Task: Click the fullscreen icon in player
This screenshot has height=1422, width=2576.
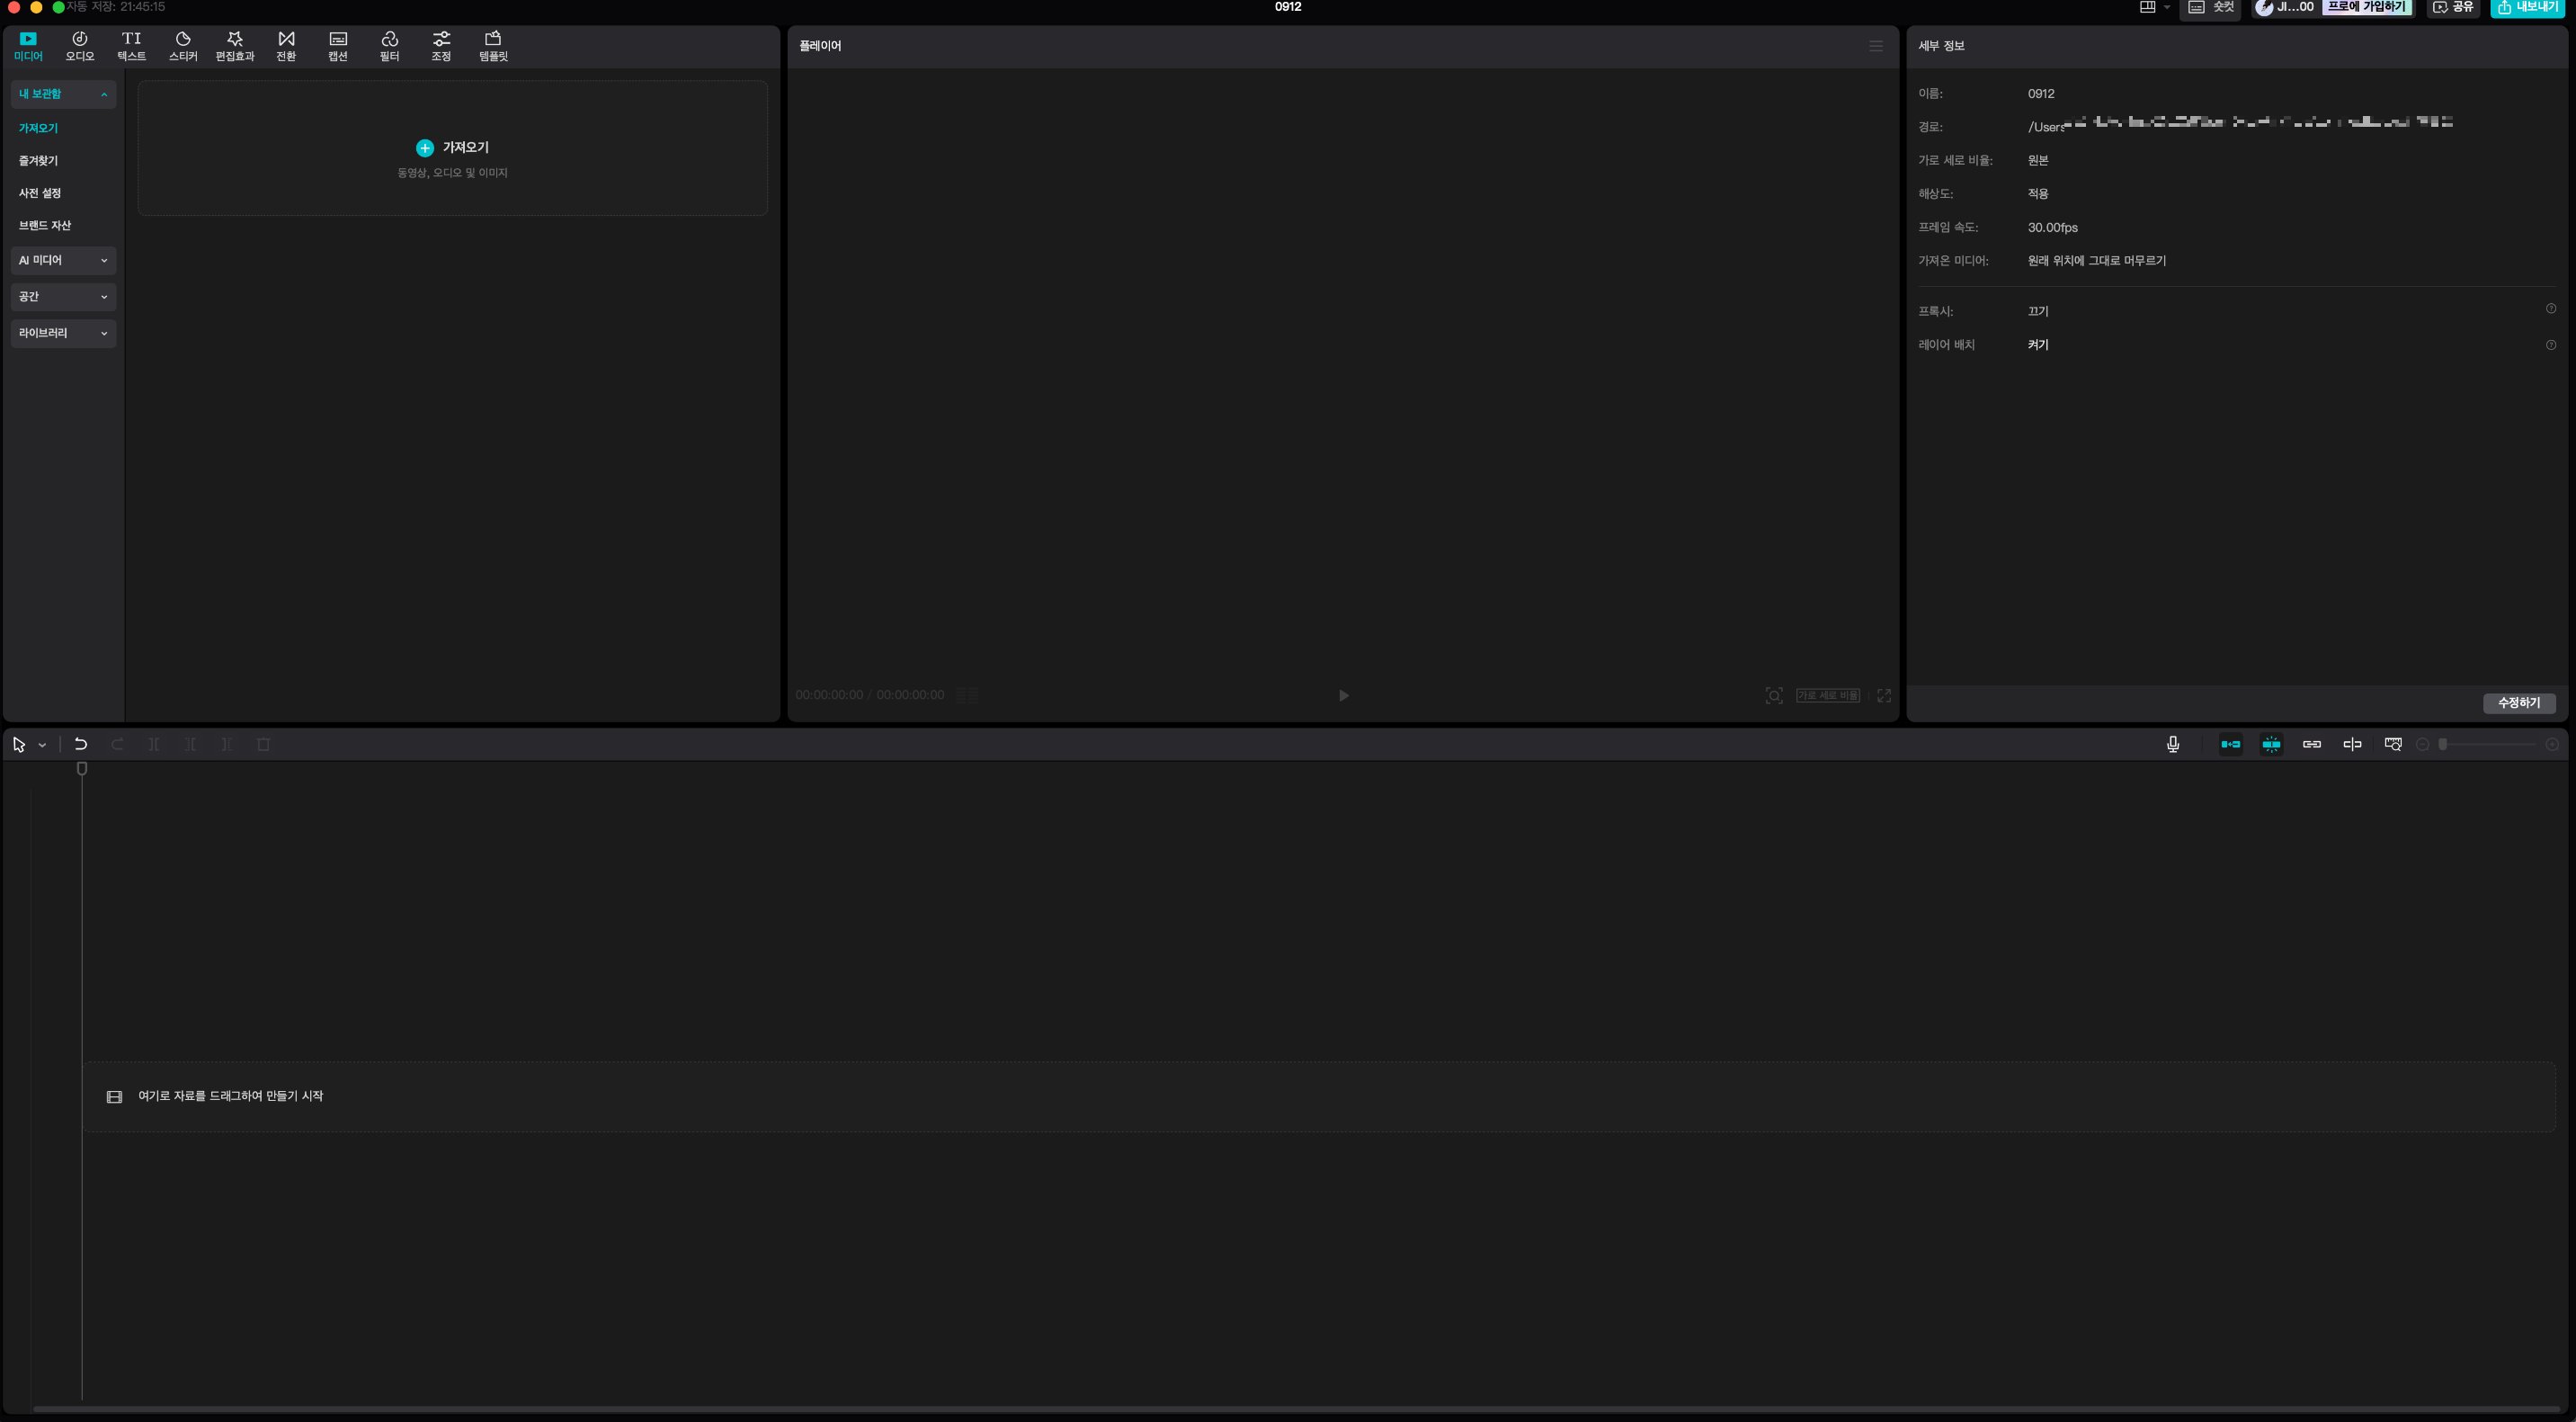Action: tap(1883, 696)
